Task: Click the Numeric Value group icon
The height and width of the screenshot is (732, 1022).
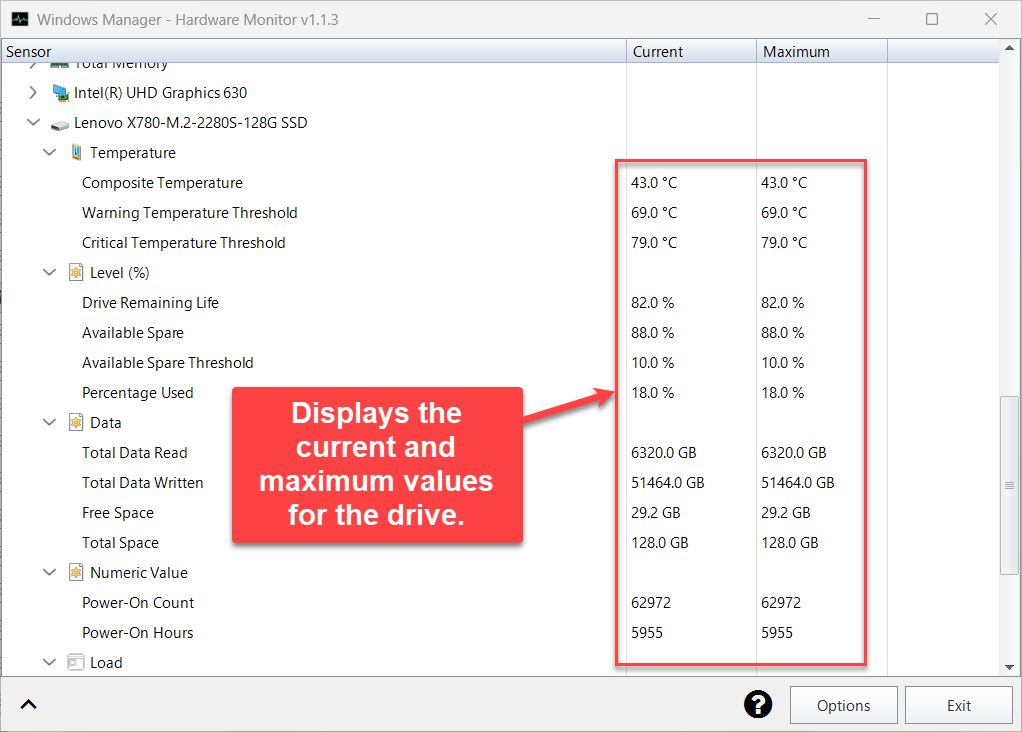Action: tap(76, 572)
